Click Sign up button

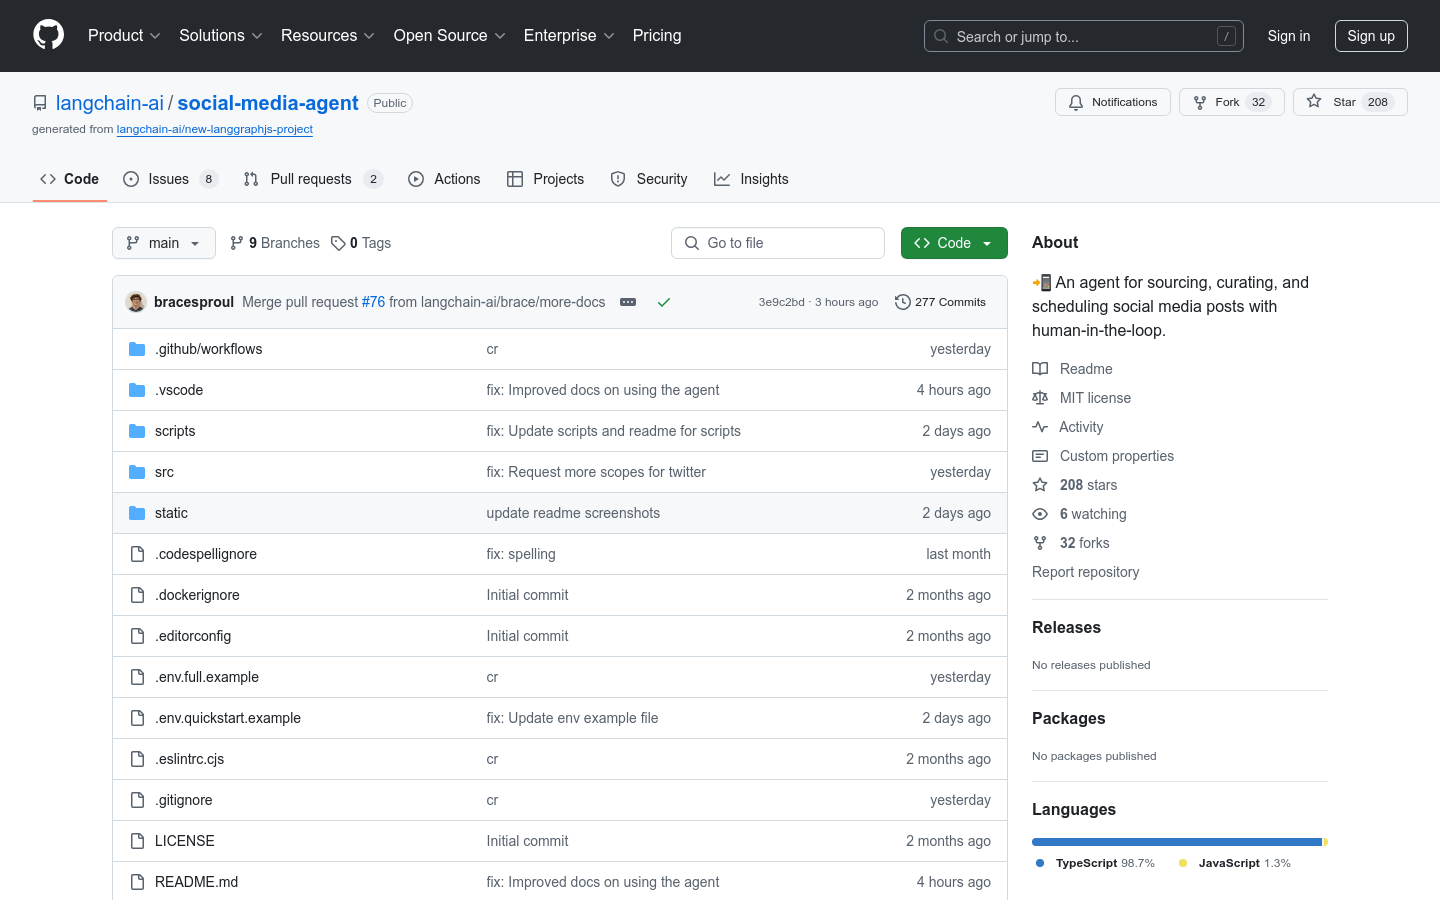(x=1371, y=36)
